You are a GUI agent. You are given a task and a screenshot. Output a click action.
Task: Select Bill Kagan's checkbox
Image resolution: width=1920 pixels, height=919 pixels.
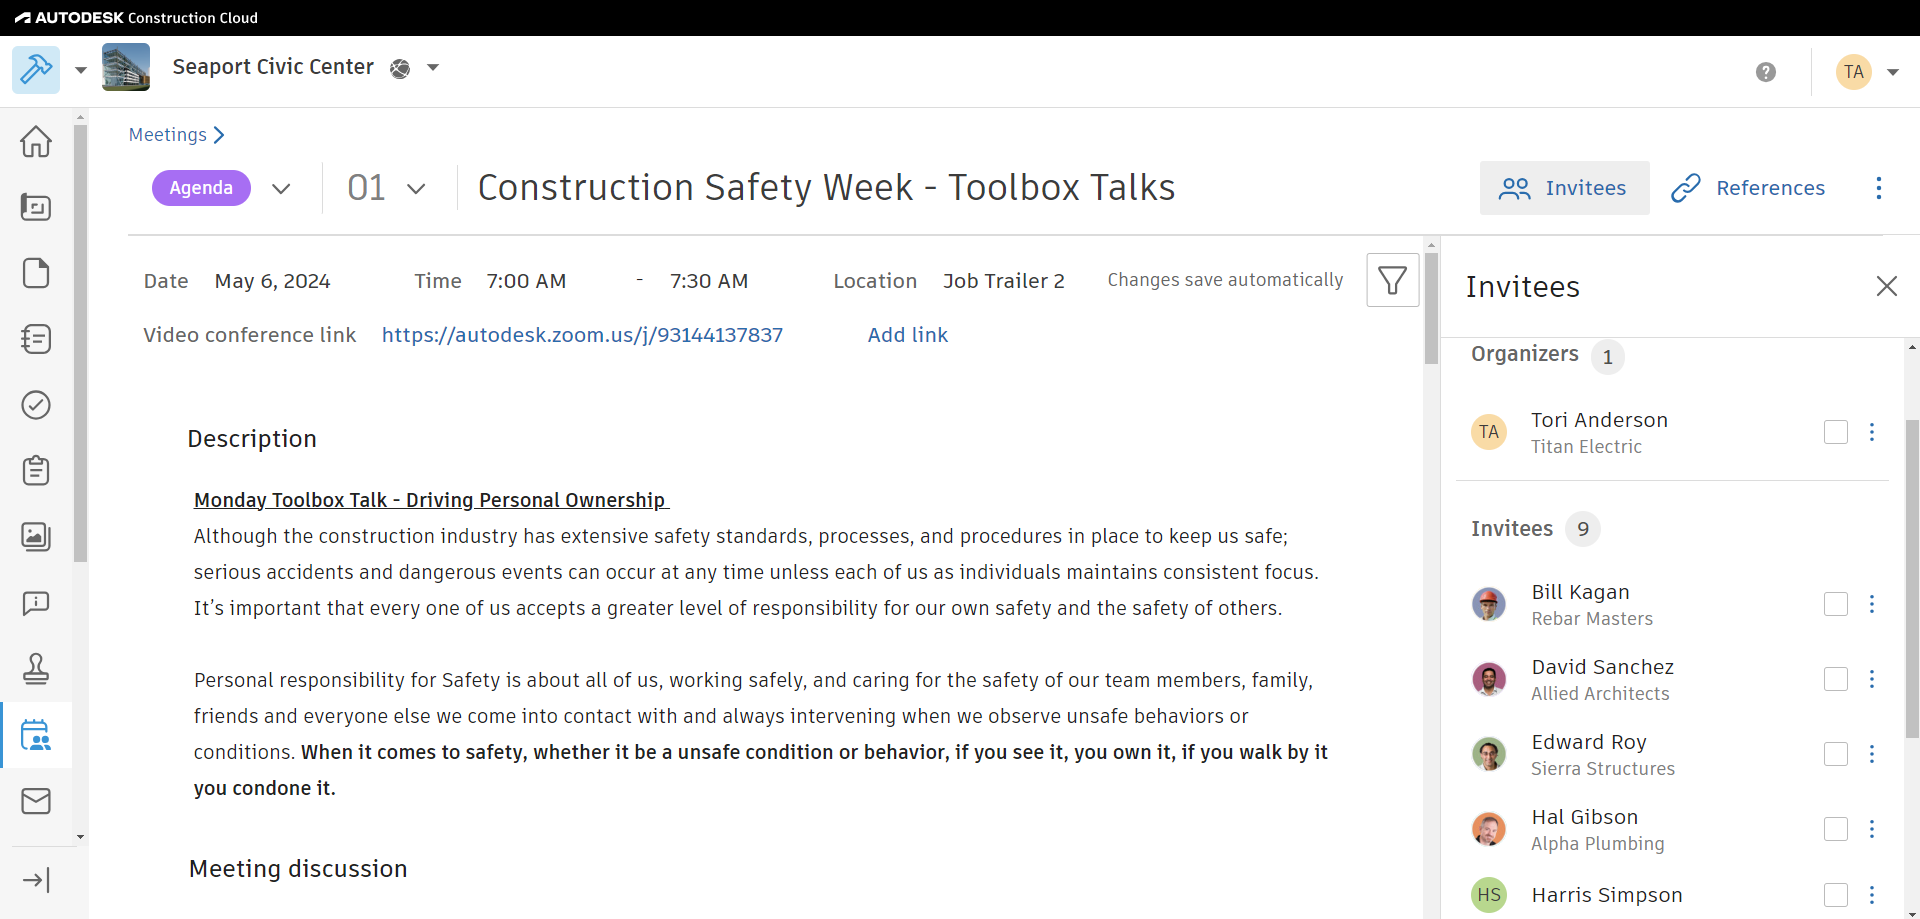(1835, 604)
